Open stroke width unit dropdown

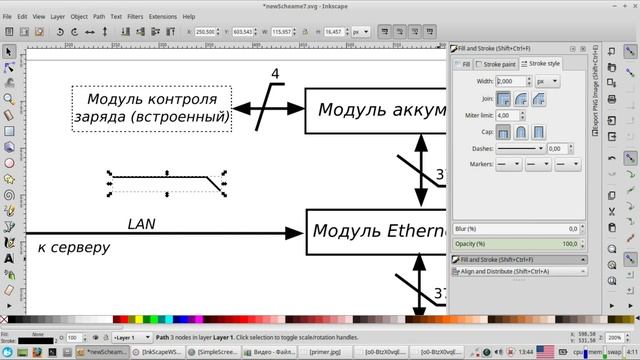[x=547, y=81]
